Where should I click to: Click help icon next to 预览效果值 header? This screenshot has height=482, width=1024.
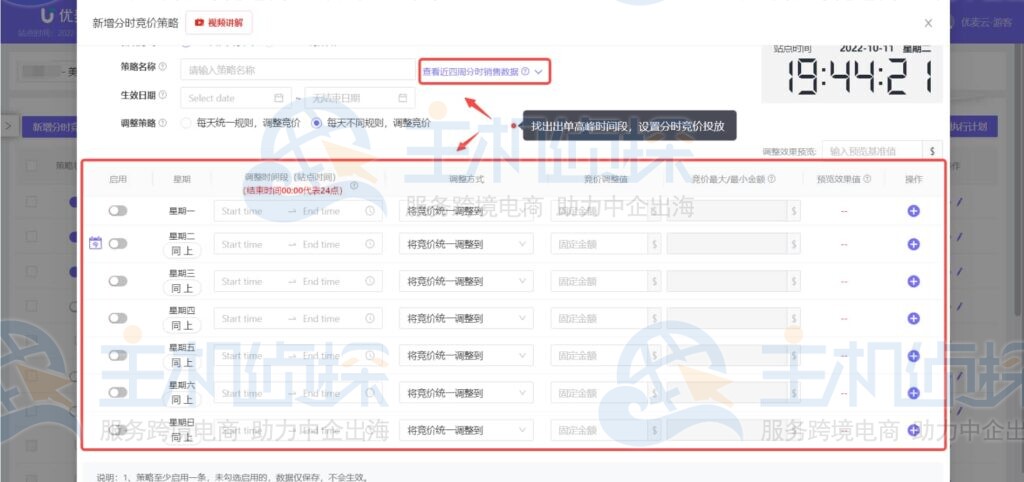pyautogui.click(x=867, y=179)
